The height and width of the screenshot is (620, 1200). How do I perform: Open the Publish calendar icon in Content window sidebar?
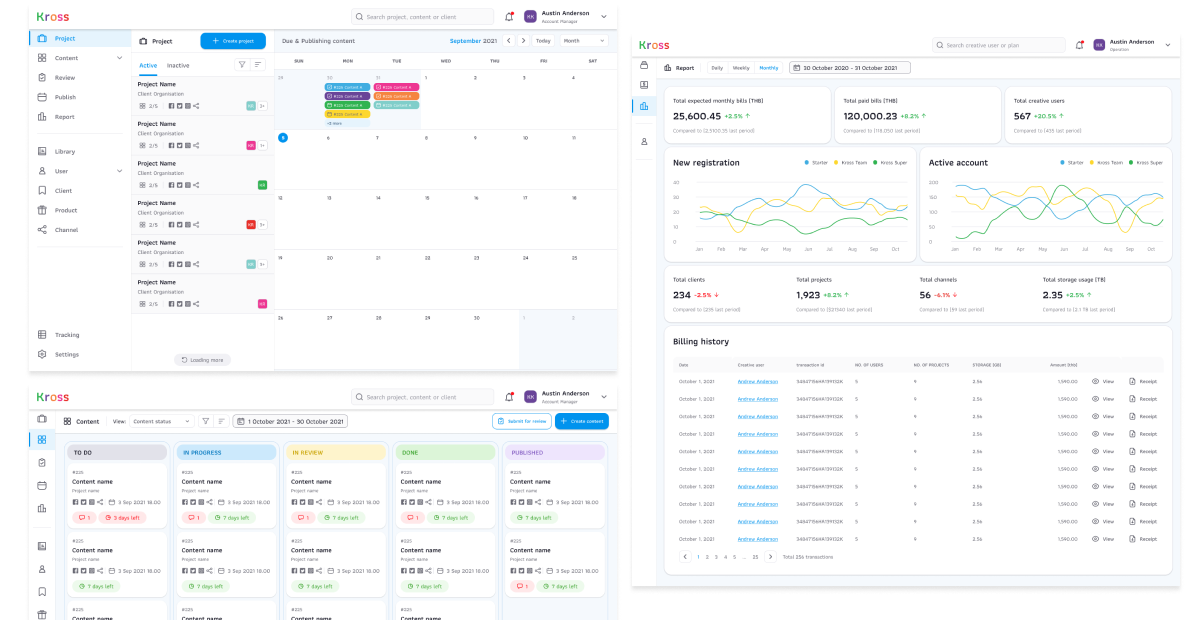42,486
